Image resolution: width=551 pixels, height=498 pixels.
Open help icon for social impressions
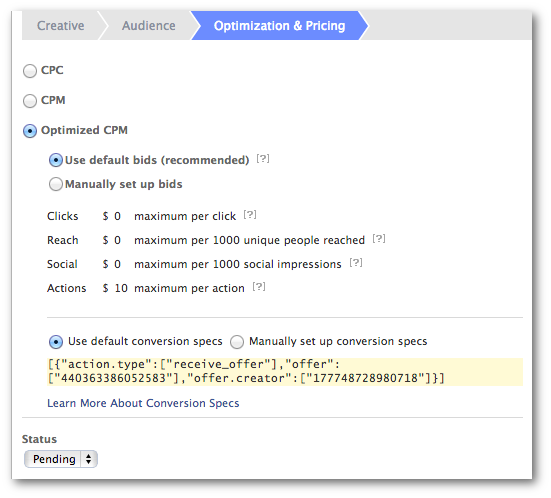356,263
